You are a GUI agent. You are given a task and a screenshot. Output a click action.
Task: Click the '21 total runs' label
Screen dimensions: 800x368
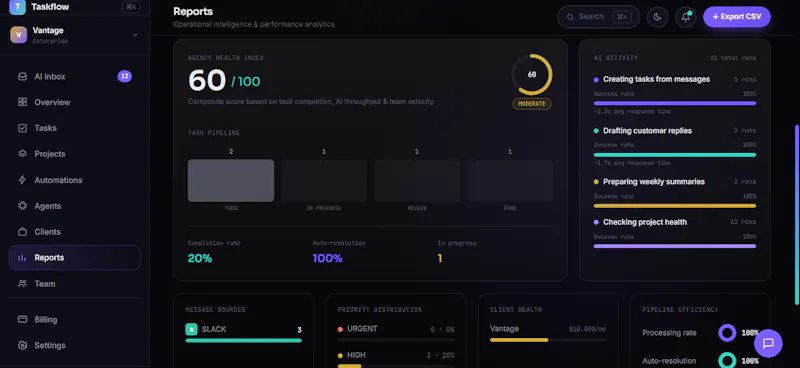click(733, 58)
